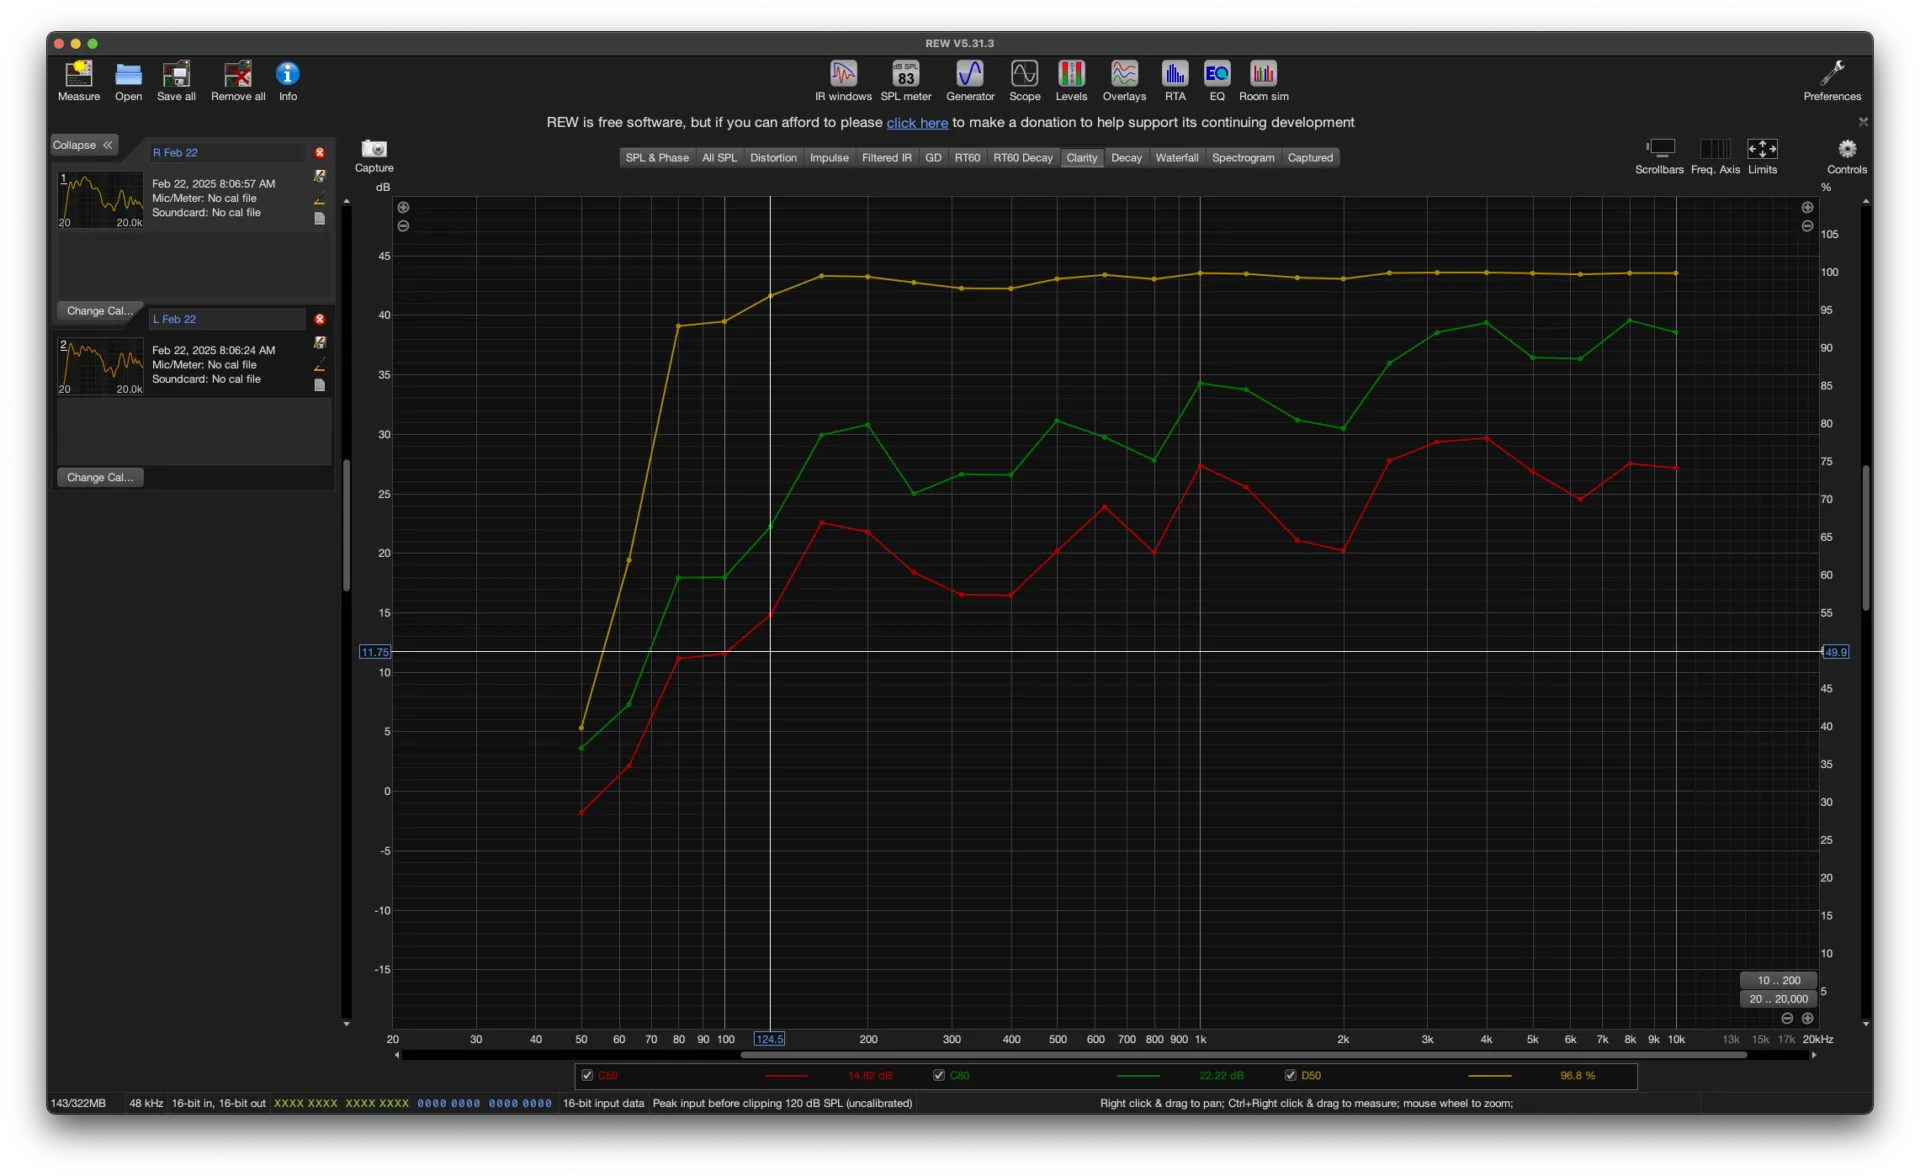Toggle the Scrollbars display button
The width and height of the screenshot is (1920, 1176).
point(1659,150)
